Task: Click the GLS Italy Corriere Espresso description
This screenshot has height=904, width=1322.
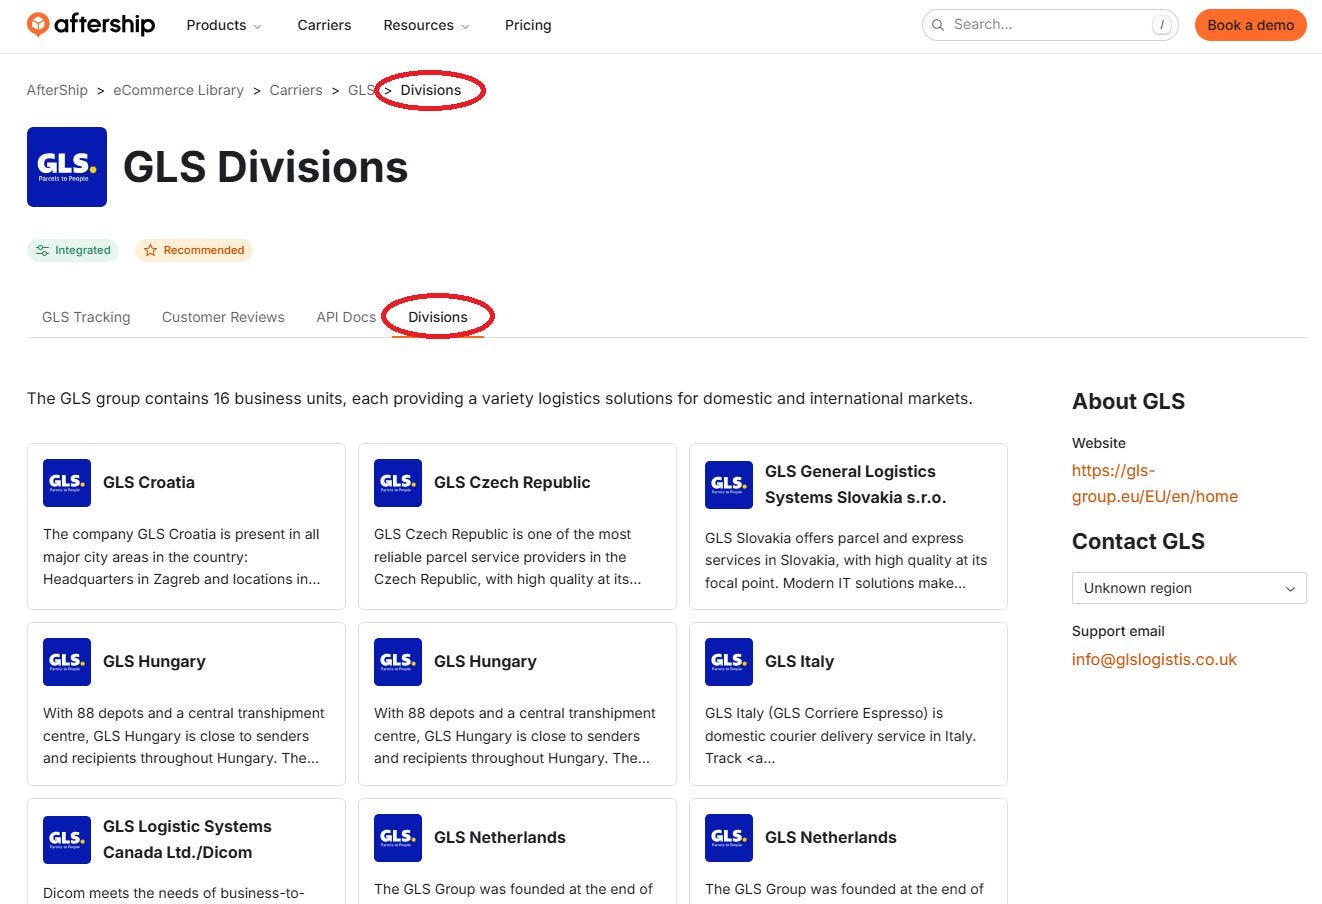Action: coord(840,736)
